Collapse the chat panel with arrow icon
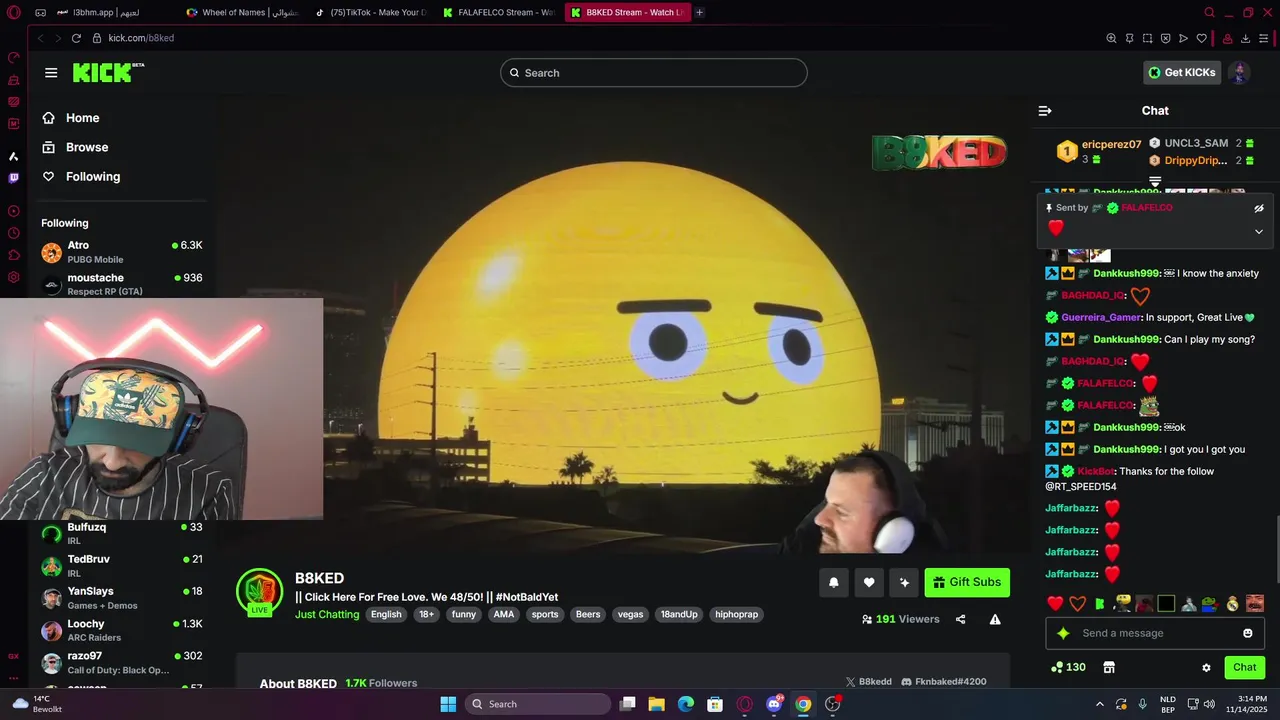The width and height of the screenshot is (1280, 720). coord(1045,111)
